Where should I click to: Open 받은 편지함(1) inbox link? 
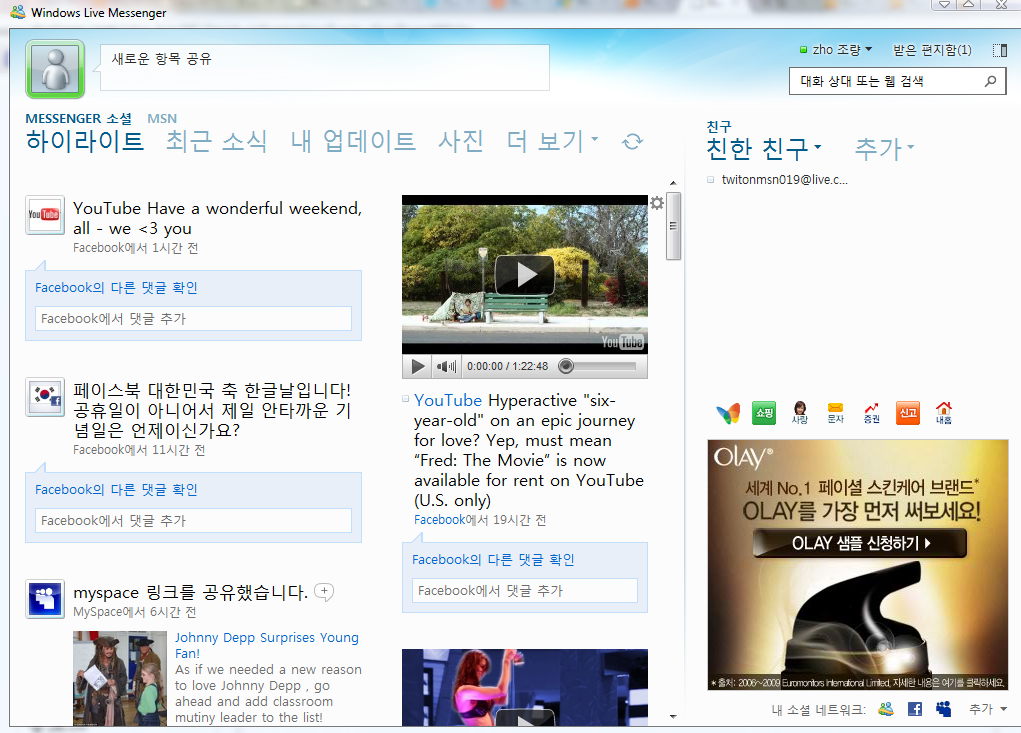[932, 49]
